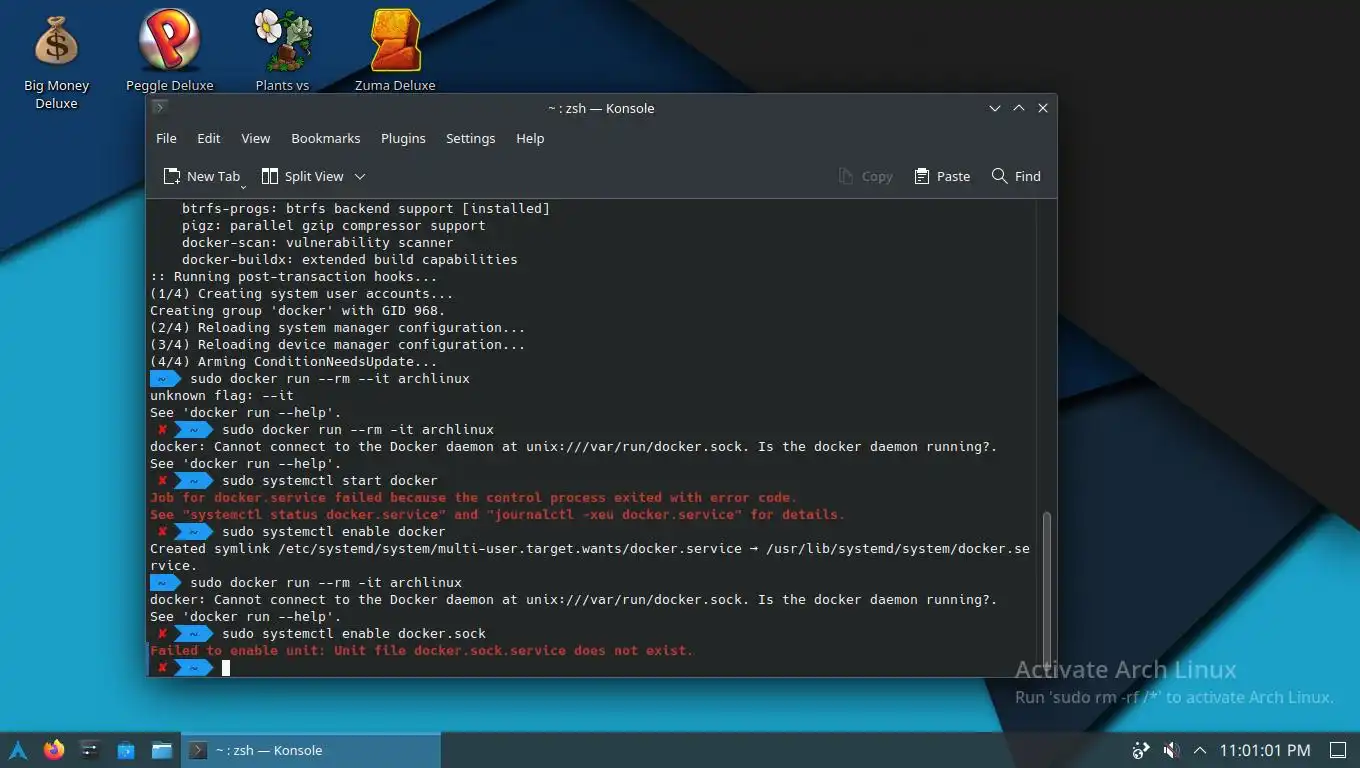Screen dimensions: 1360x768
Task: Launch Peggle Deluxe from the desktop
Action: click(x=169, y=50)
